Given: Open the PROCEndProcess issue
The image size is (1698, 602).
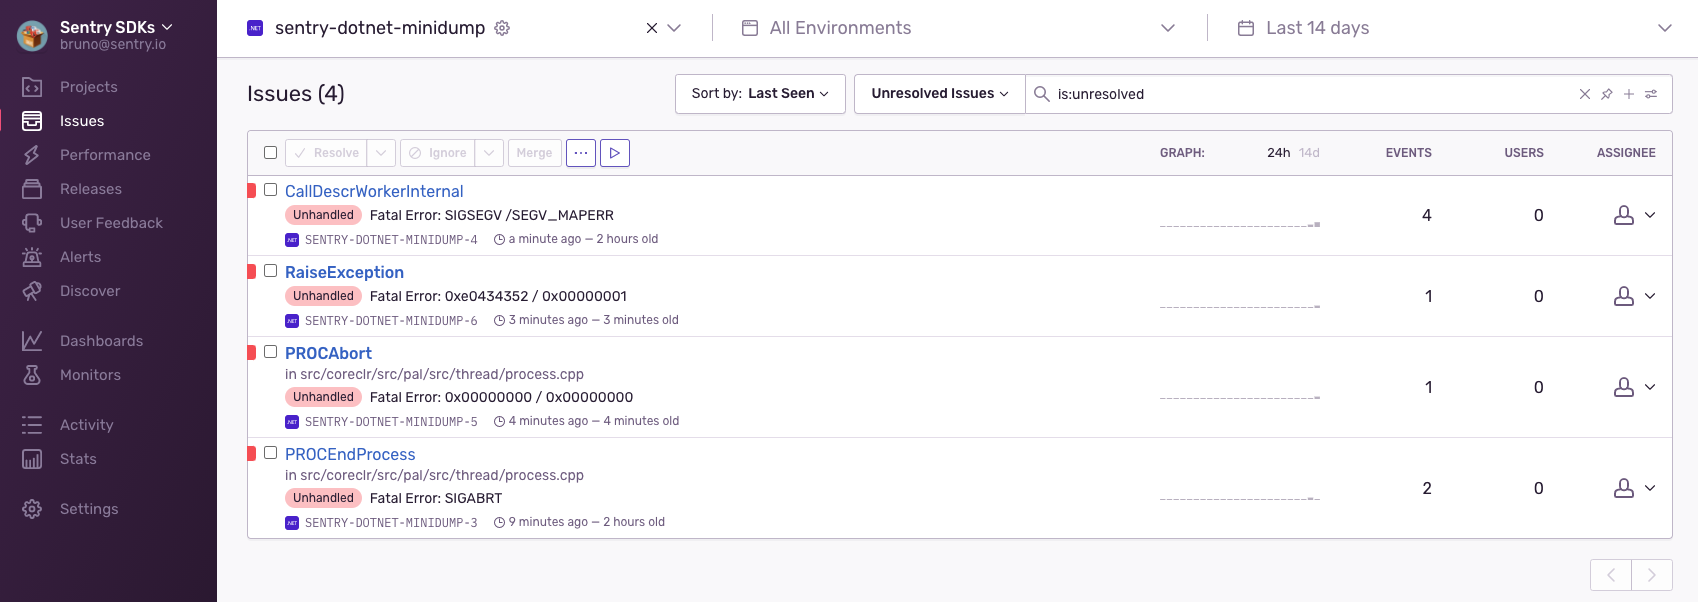Looking at the screenshot, I should pos(350,454).
